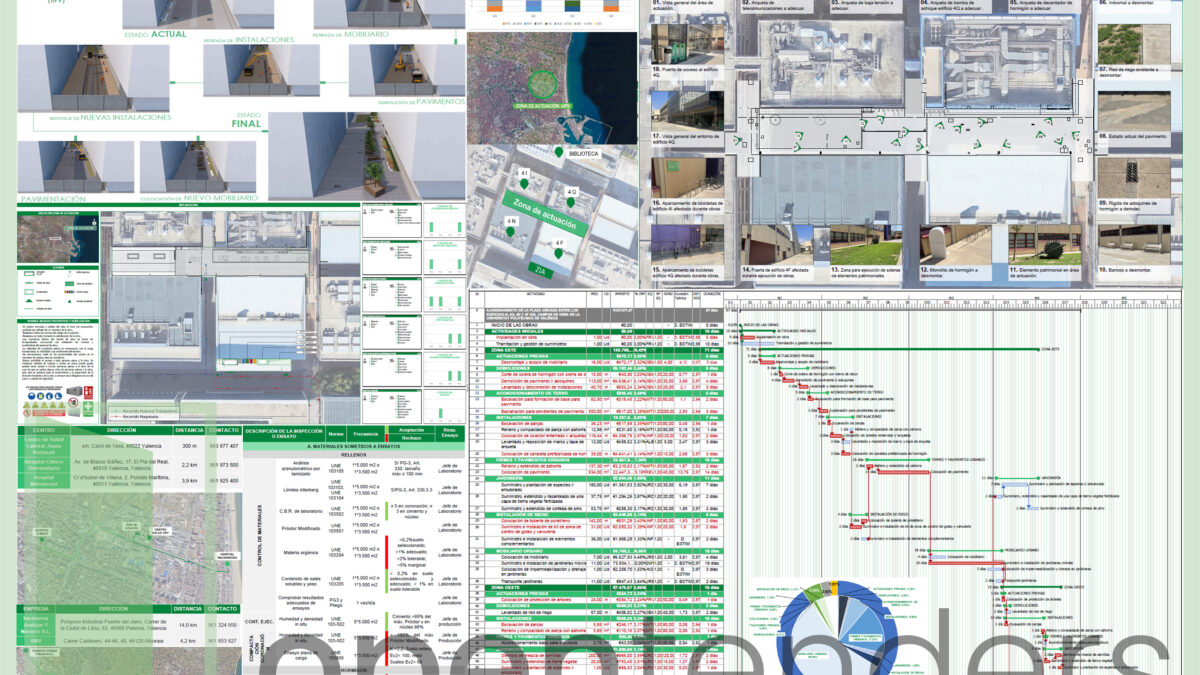The height and width of the screenshot is (675, 1200).
Task: Click the '08. Estado actual del pavimento' caption
Action: pos(1134,136)
